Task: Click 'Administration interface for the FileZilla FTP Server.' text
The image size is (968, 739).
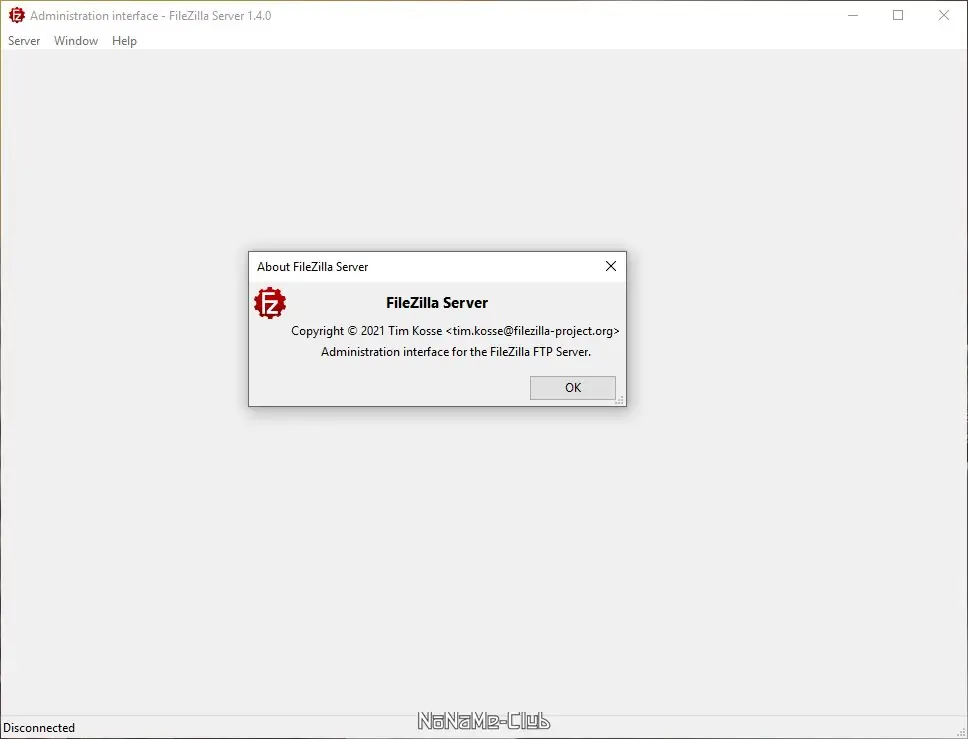Action: coord(456,352)
